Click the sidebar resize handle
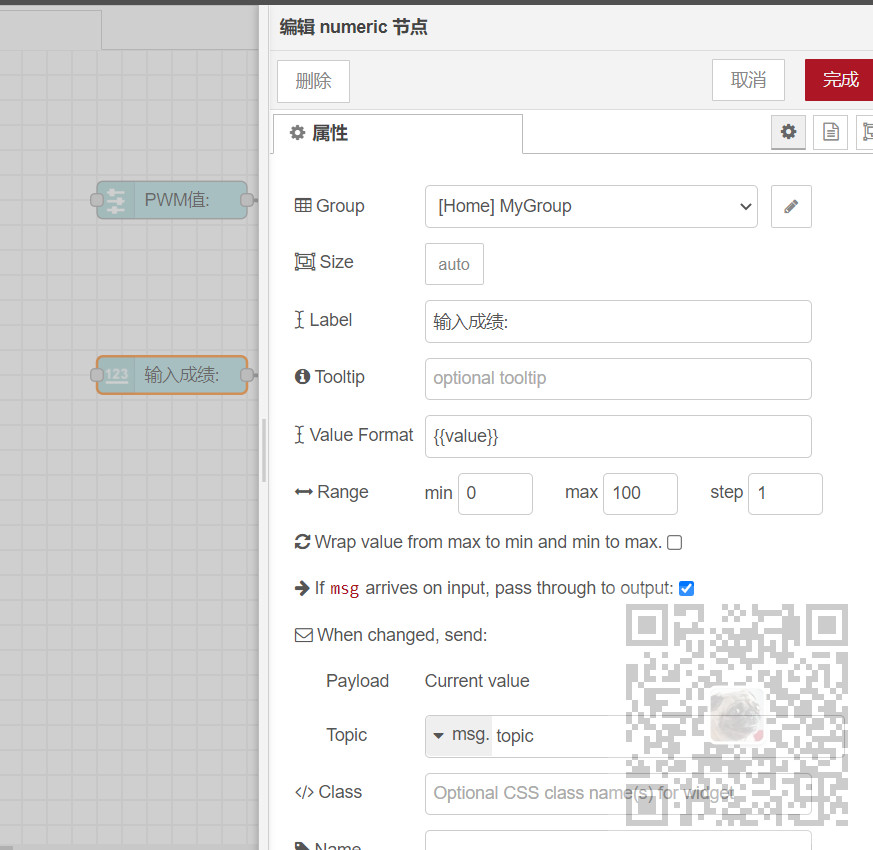 264,450
